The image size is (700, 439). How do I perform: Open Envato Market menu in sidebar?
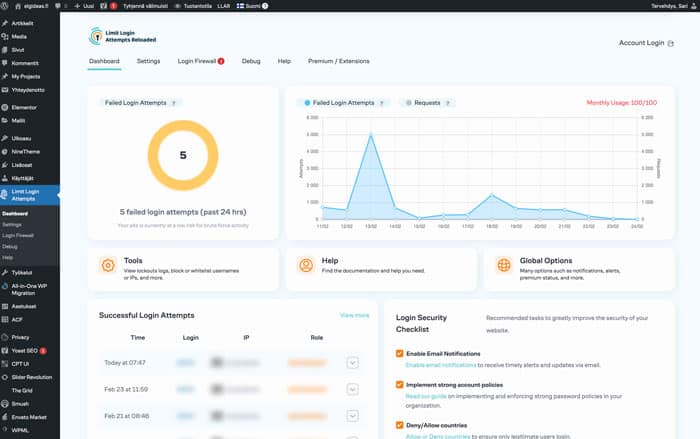tap(29, 417)
